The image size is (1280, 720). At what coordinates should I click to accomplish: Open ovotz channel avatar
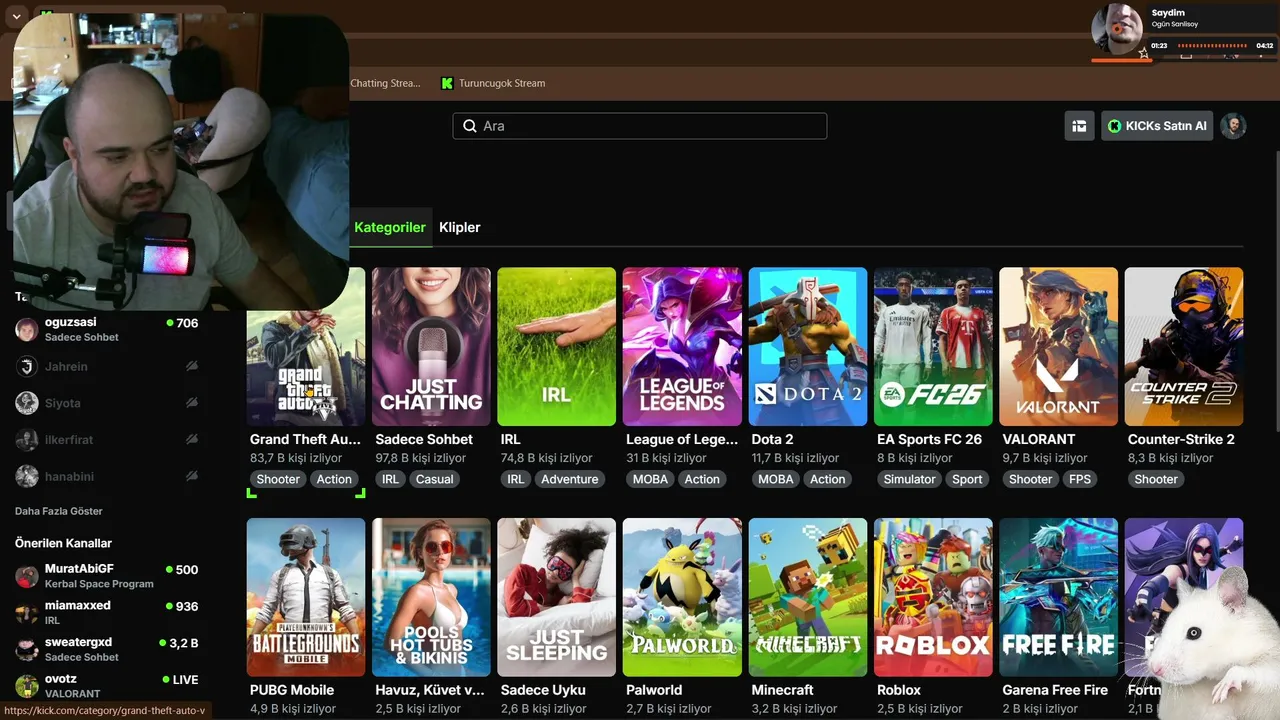(27, 686)
